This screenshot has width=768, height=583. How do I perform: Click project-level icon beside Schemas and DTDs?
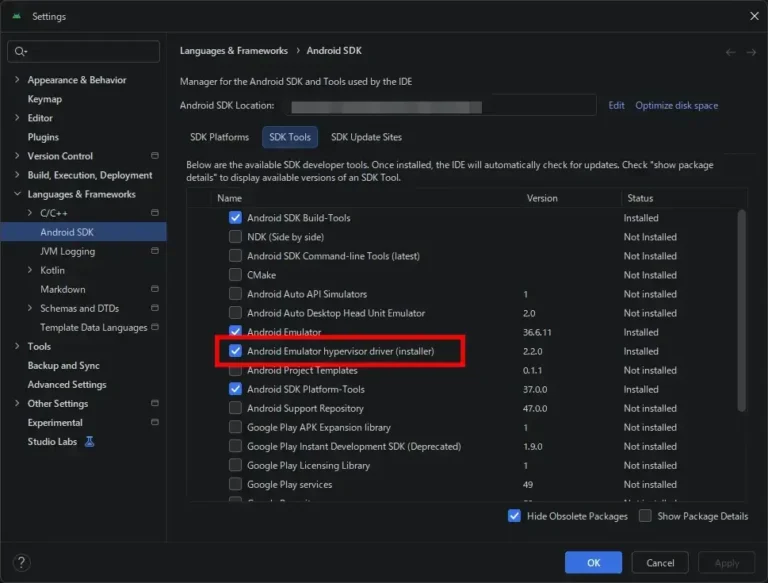pyautogui.click(x=155, y=308)
